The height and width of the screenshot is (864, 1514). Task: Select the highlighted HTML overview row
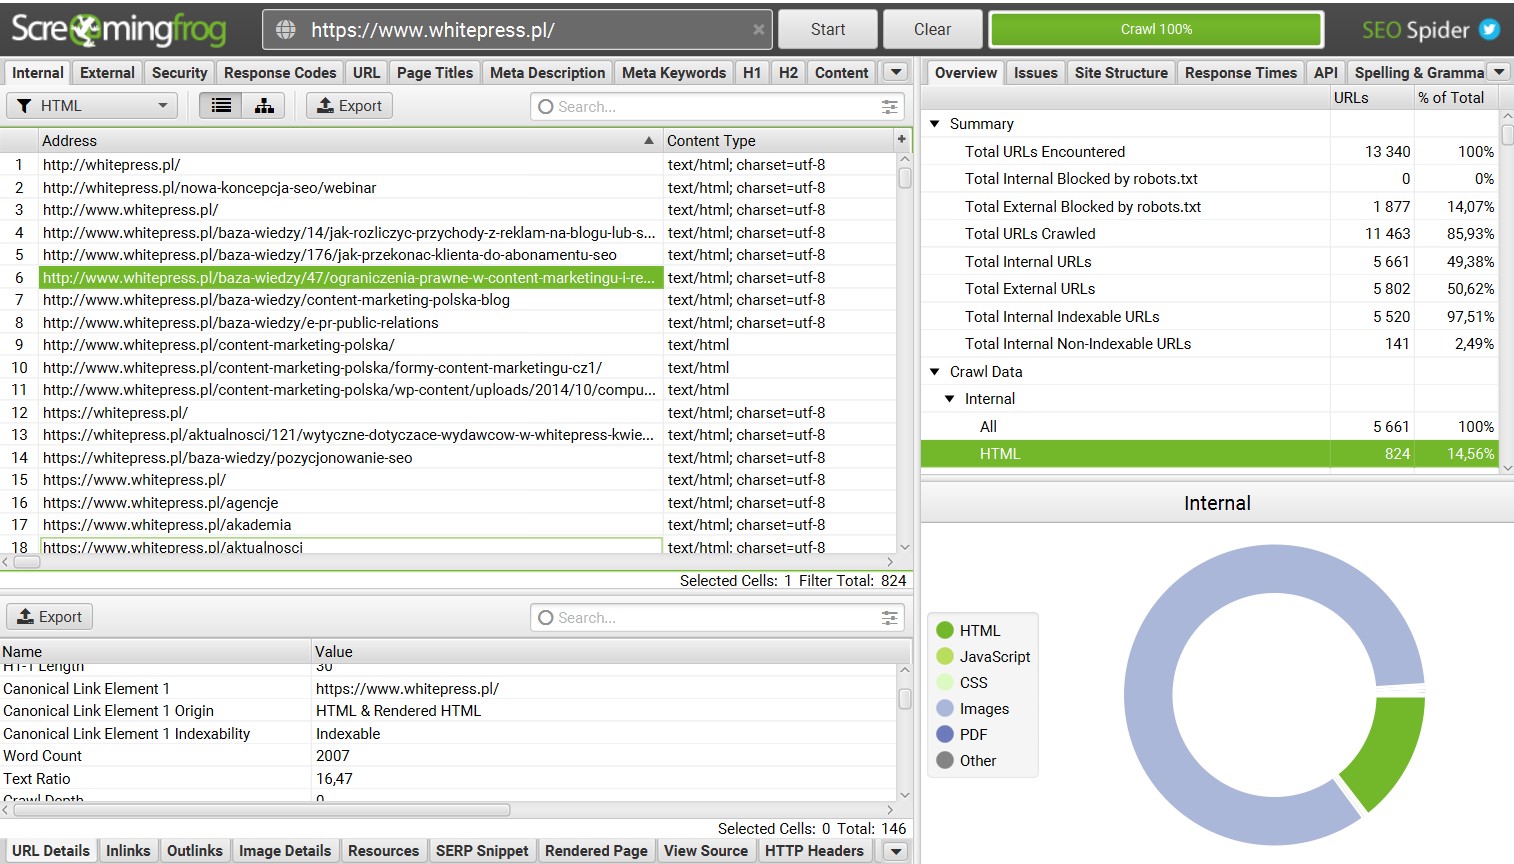(1209, 454)
